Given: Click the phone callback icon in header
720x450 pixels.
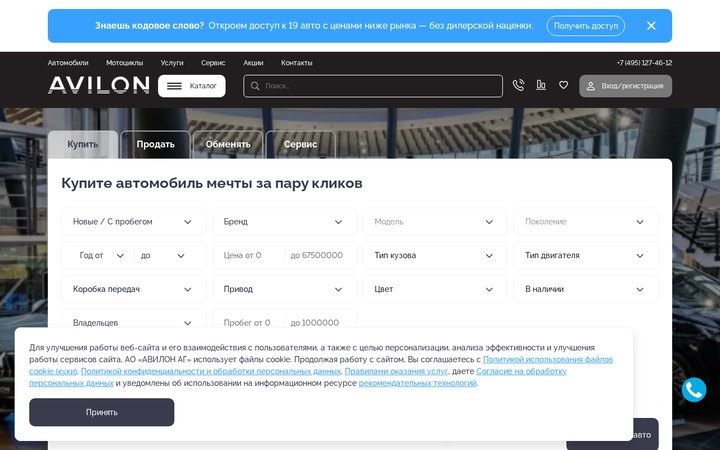Looking at the screenshot, I should tap(518, 85).
